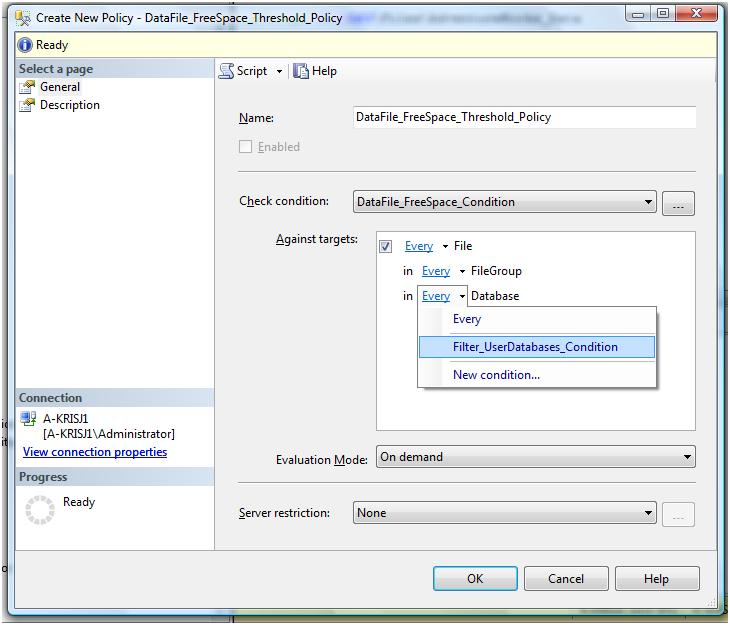Viewport: 730px width, 625px height.
Task: Click the progress spinner icon
Action: [40, 510]
